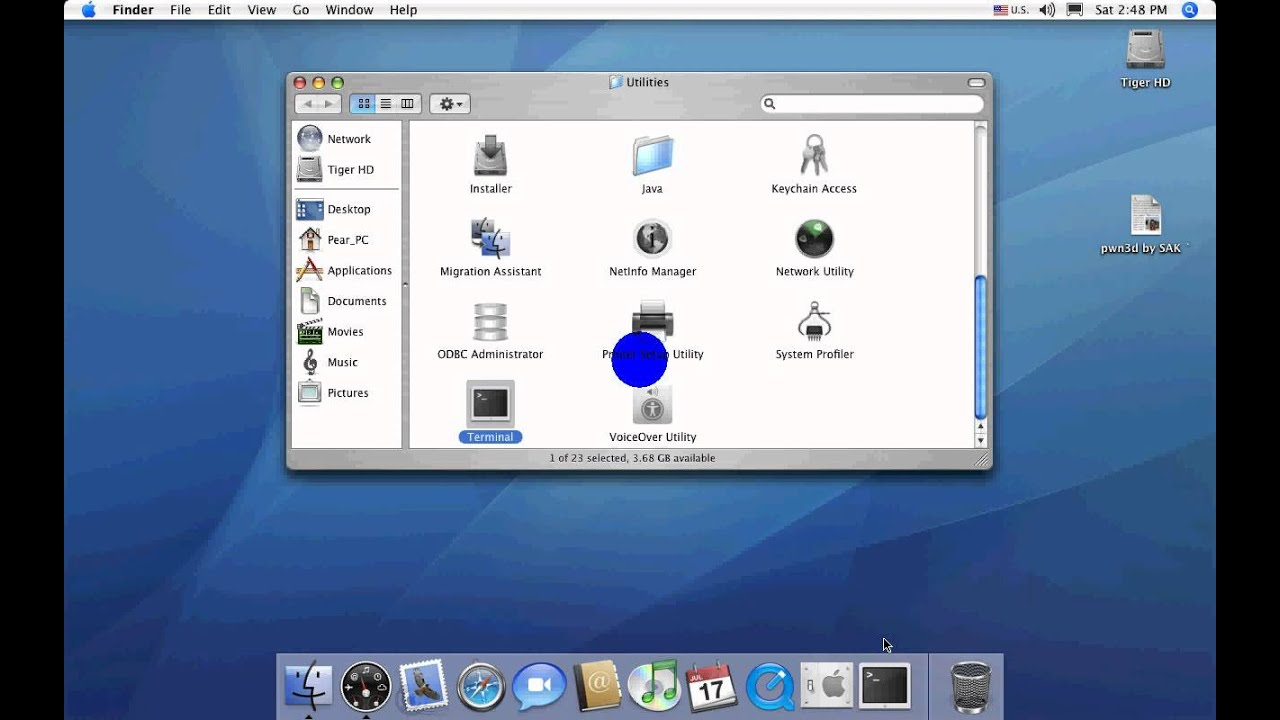Viewport: 1280px width, 720px height.
Task: Select the VoiceOver Utility icon
Action: pyautogui.click(x=652, y=405)
